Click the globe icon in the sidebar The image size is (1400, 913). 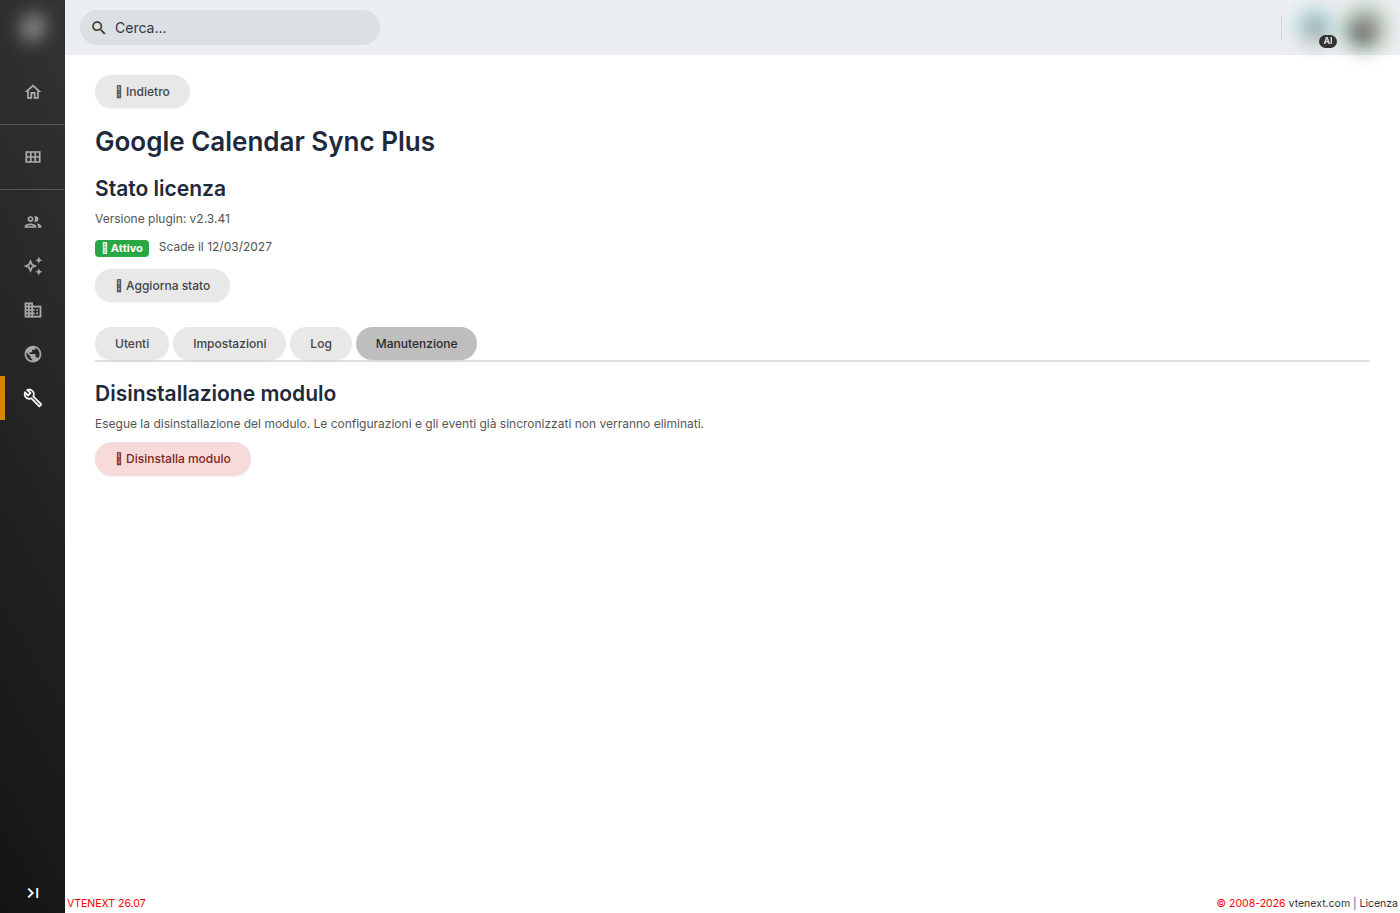coord(33,354)
